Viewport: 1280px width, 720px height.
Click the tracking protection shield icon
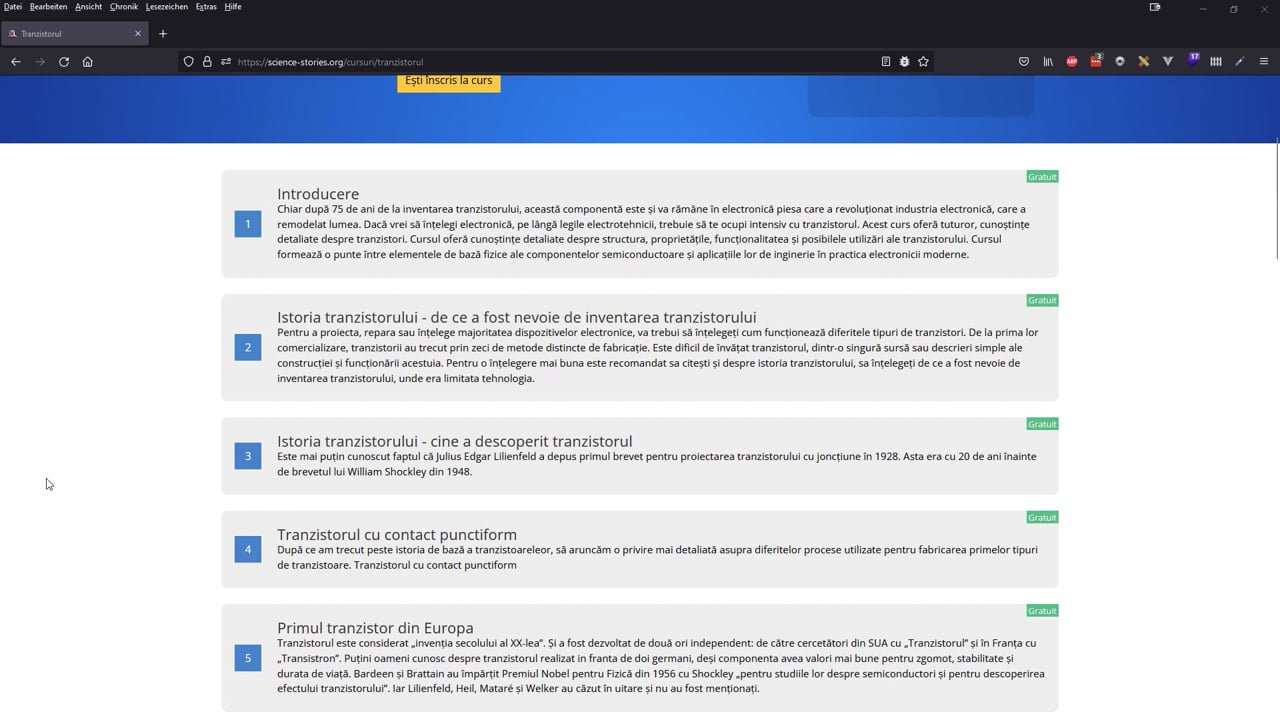188,62
